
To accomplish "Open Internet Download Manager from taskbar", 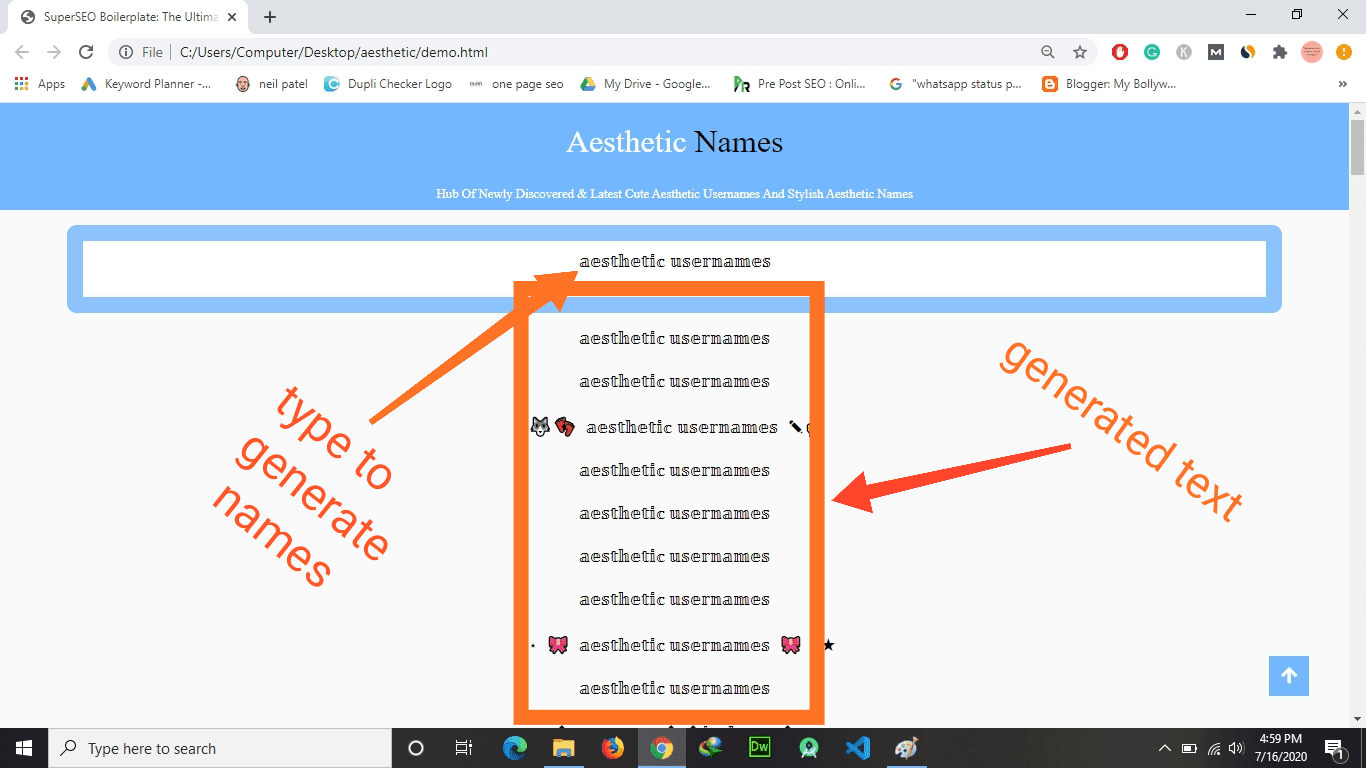I will [x=711, y=748].
